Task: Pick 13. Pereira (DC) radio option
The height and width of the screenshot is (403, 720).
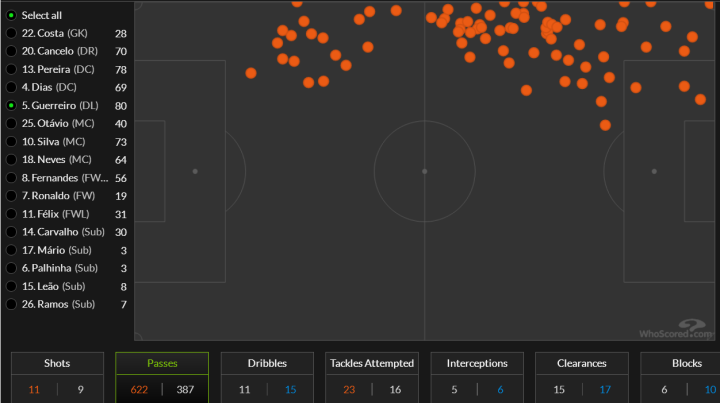Action: click(x=11, y=69)
